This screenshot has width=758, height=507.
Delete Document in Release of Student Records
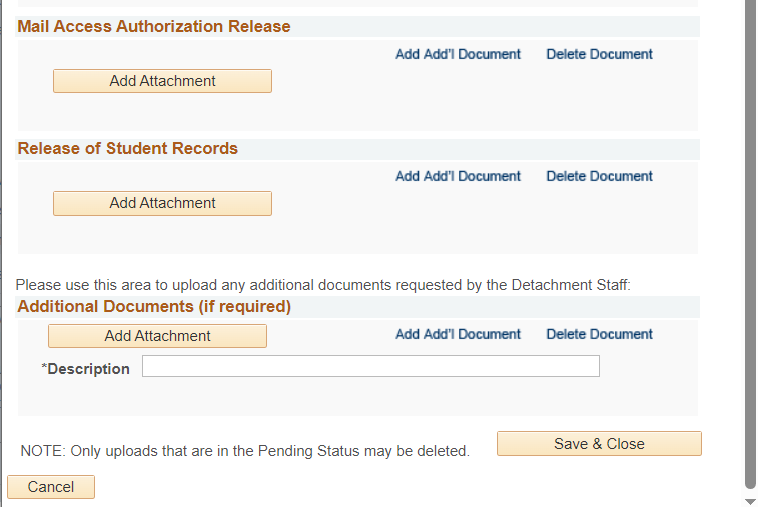tap(599, 176)
